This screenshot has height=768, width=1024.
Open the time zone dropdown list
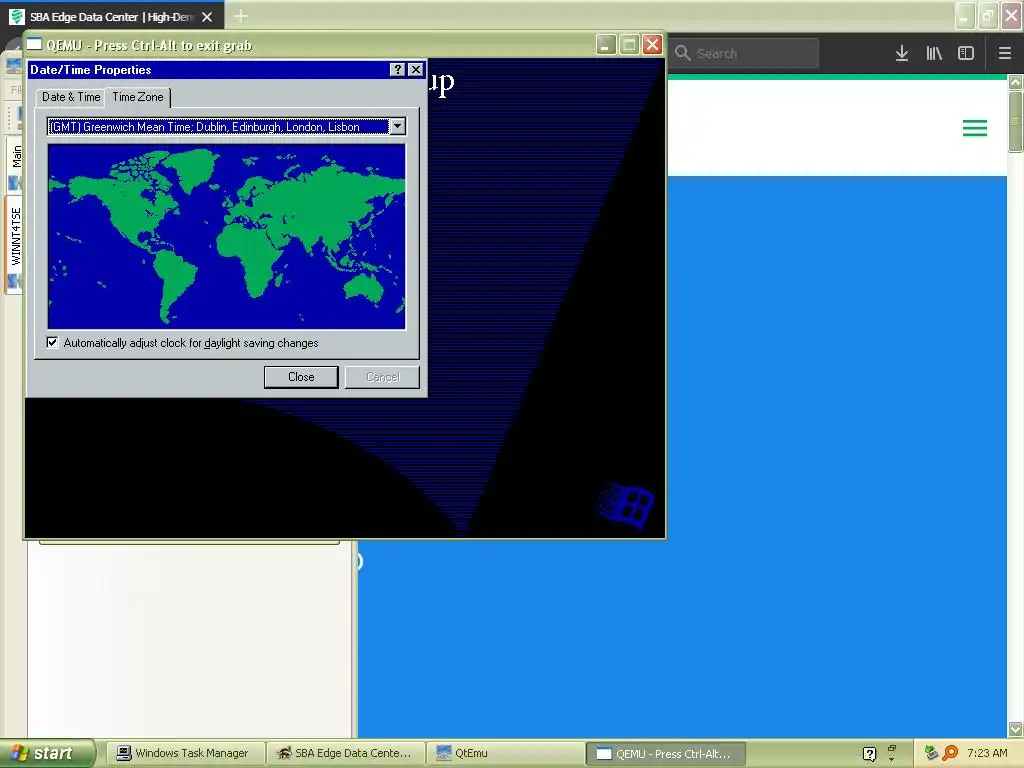[x=397, y=127]
